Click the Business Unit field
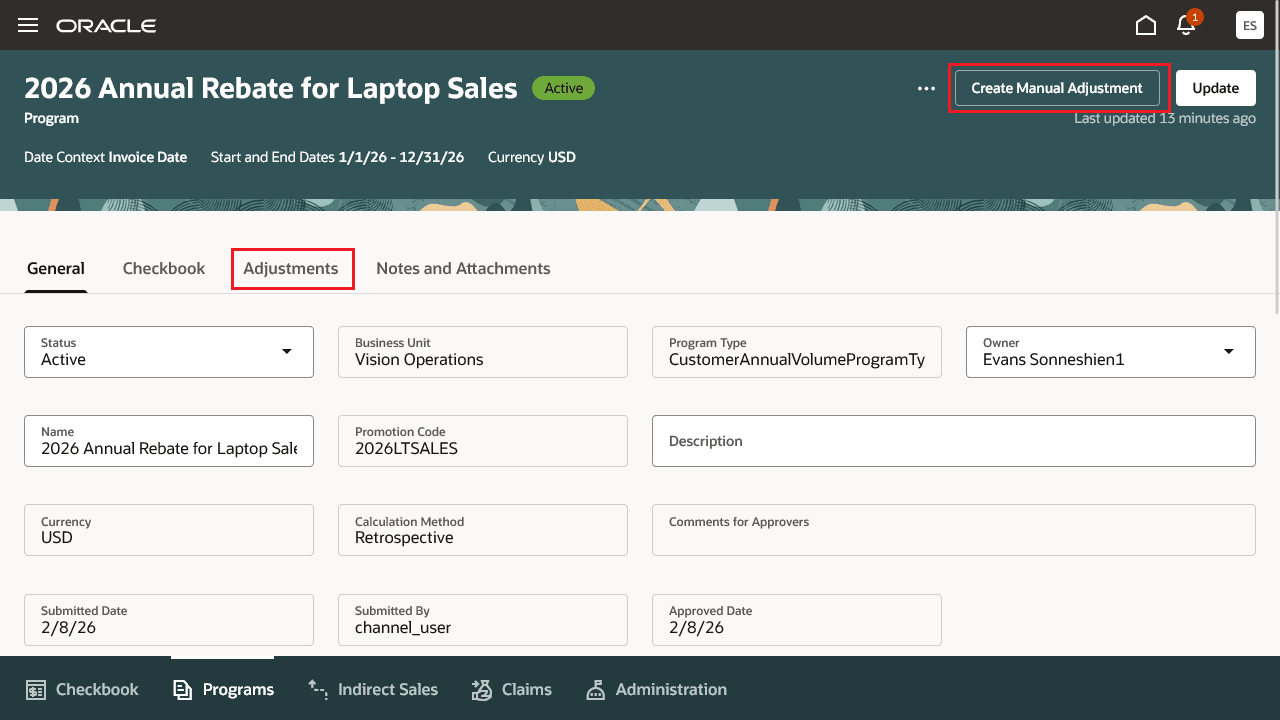This screenshot has width=1280, height=720. [x=483, y=352]
